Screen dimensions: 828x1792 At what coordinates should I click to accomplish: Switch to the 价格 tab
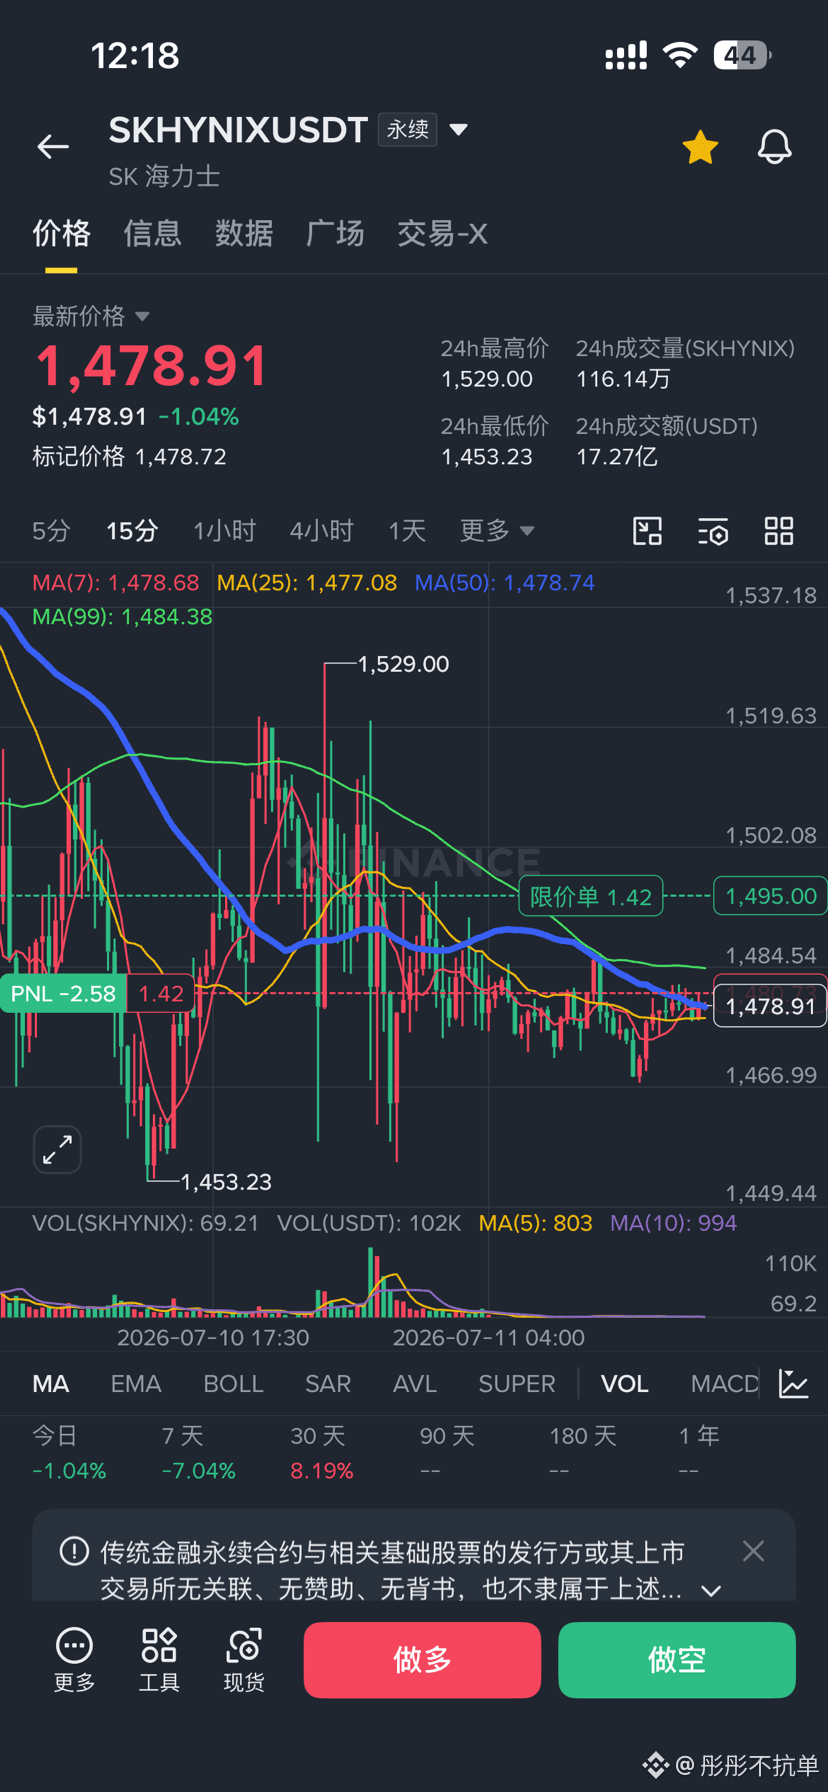pyautogui.click(x=61, y=233)
